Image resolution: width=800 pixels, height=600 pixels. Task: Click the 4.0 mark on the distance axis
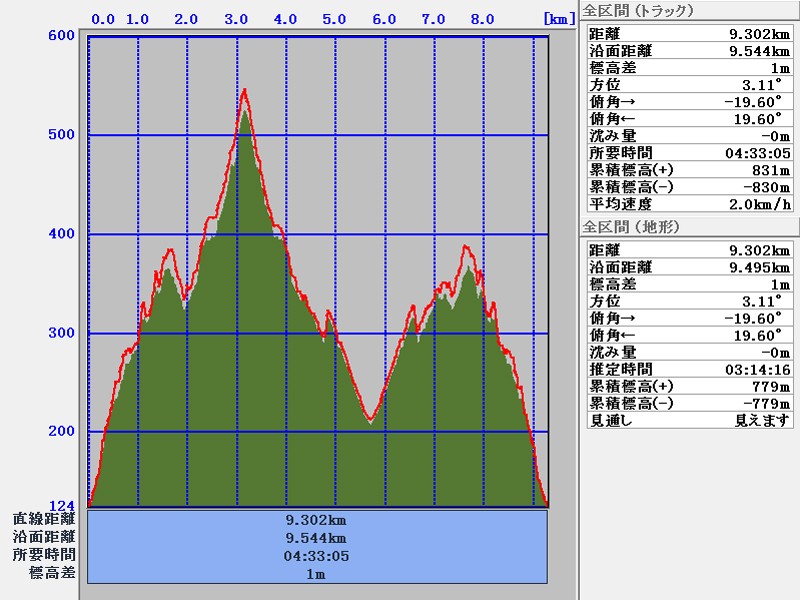pos(285,19)
